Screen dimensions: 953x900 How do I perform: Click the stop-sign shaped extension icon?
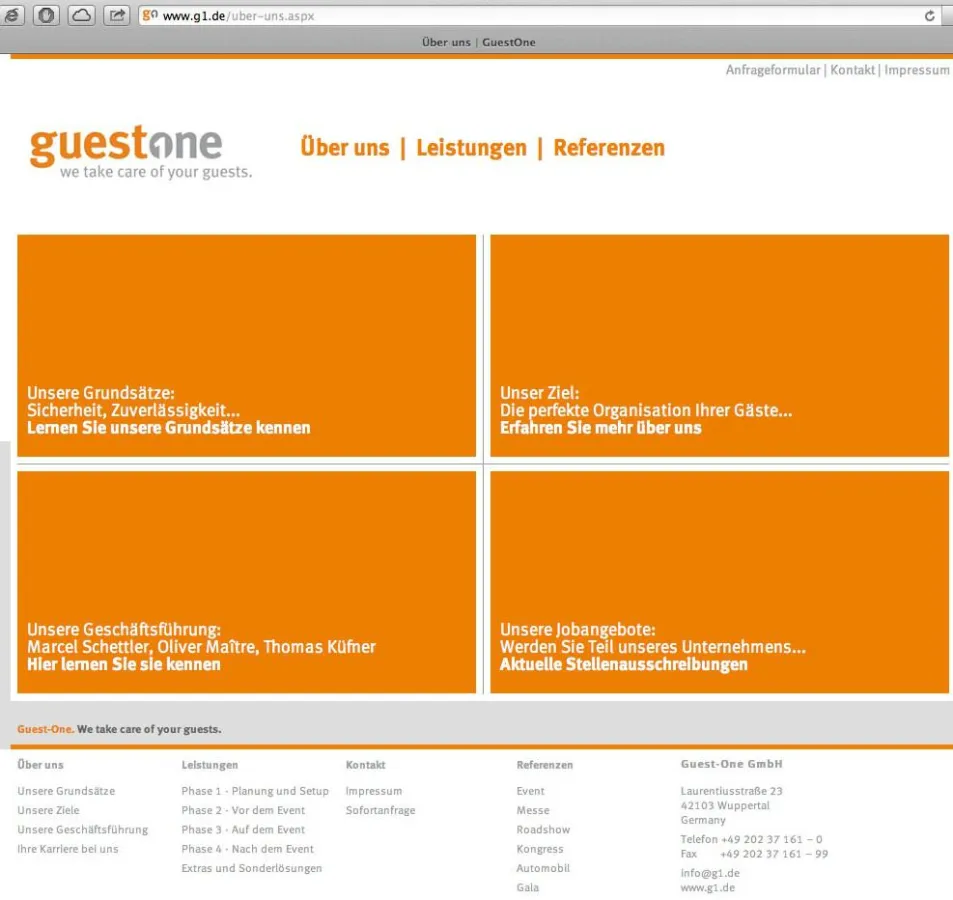pos(47,15)
